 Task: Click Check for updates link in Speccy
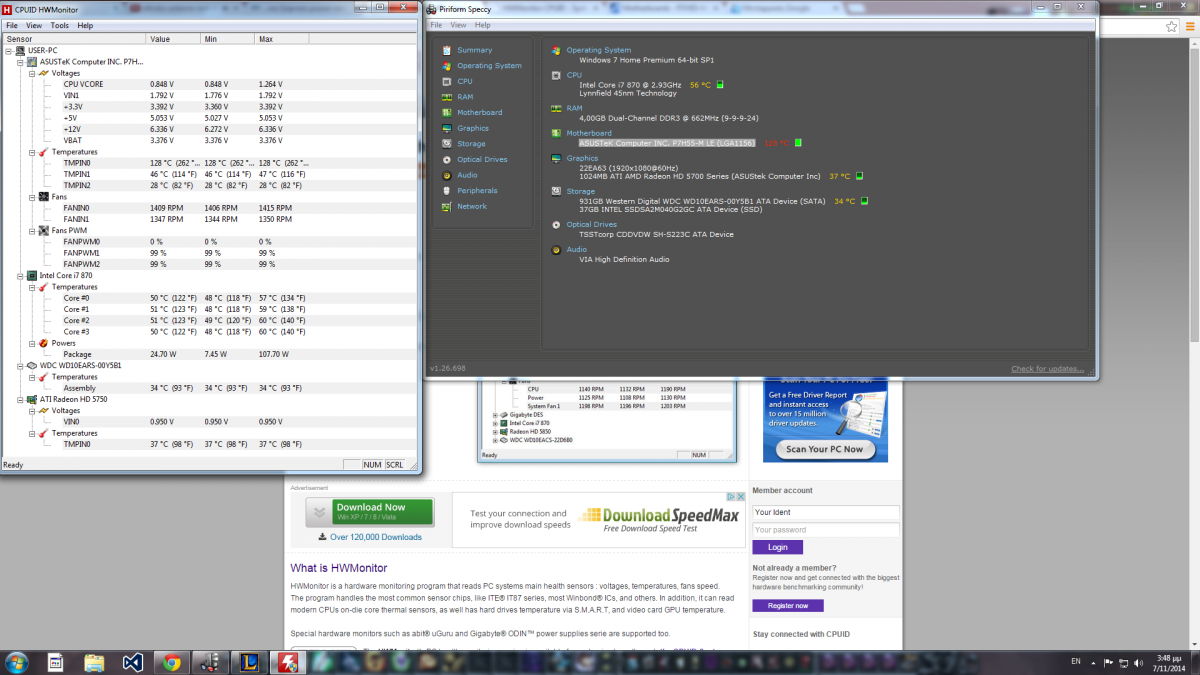(x=1047, y=369)
